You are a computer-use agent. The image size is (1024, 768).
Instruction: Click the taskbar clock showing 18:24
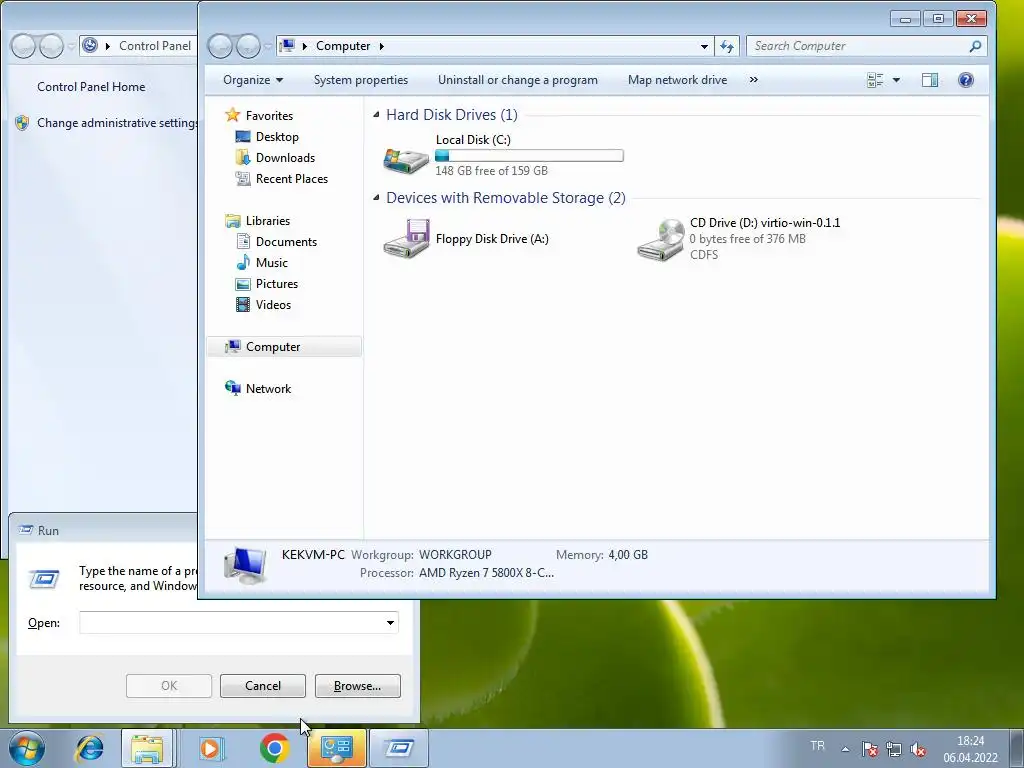[970, 749]
